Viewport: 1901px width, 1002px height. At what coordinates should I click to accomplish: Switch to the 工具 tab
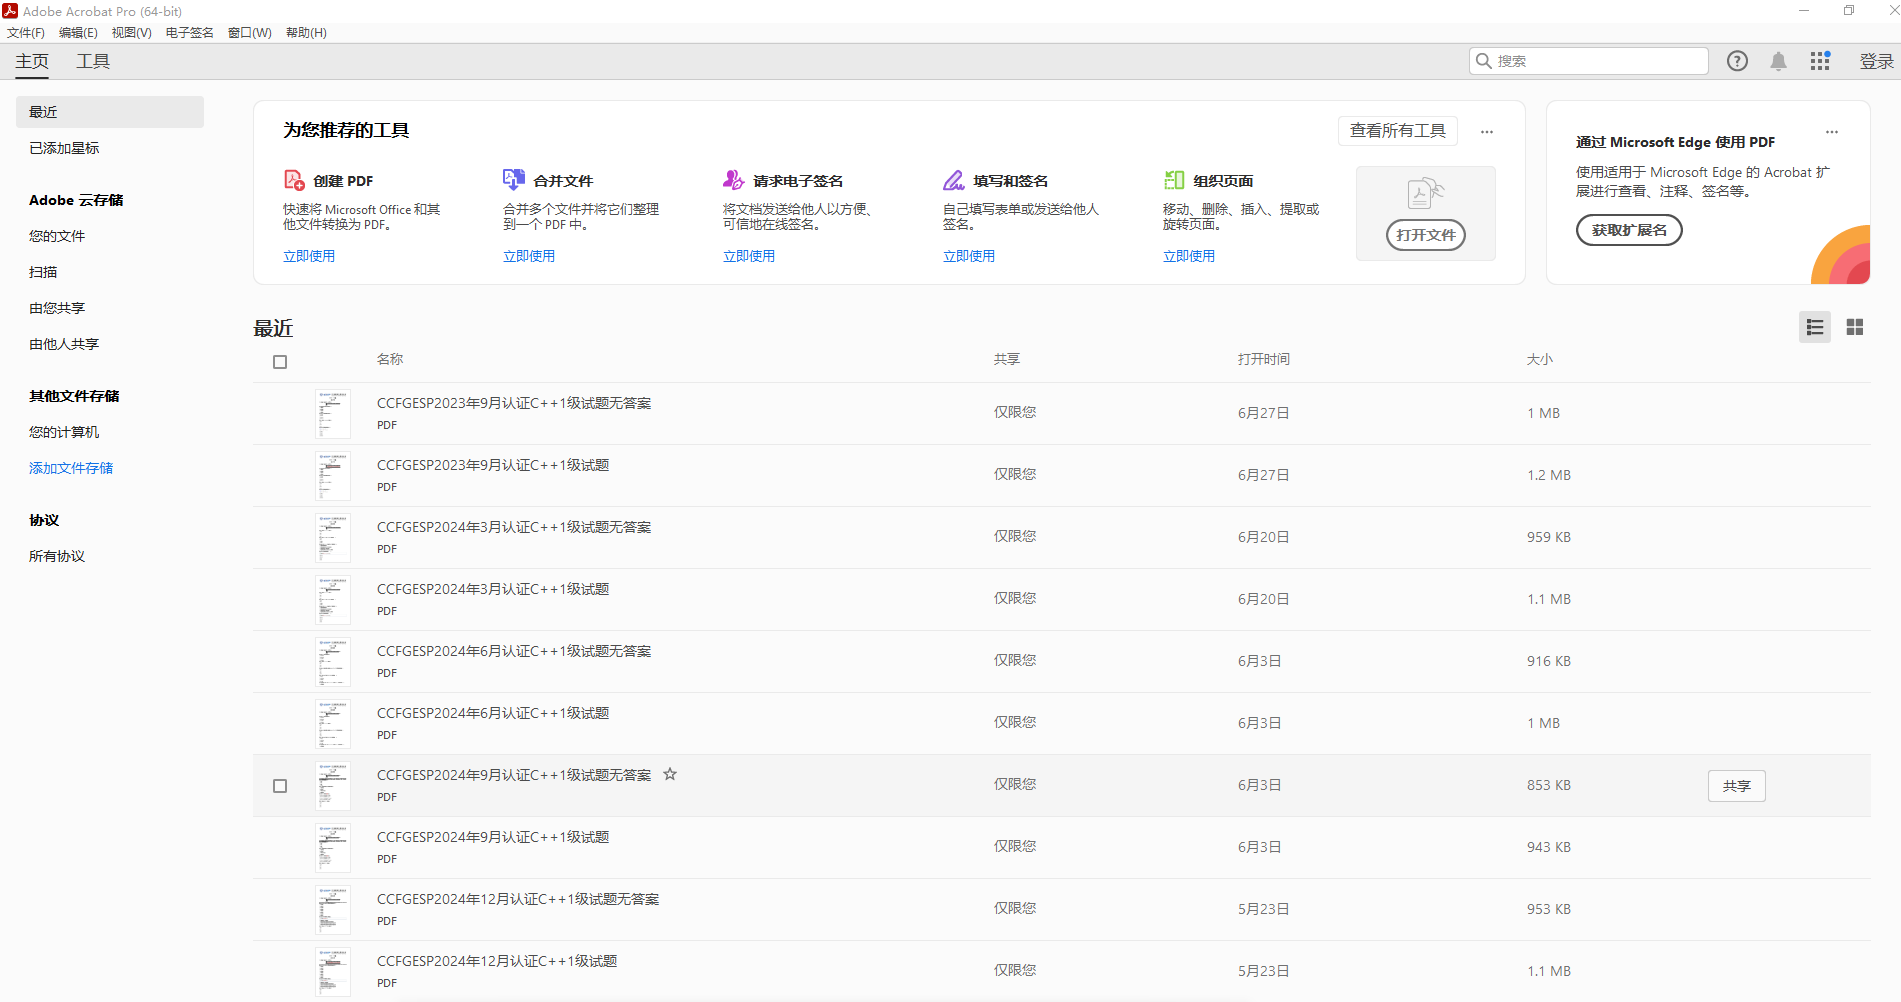[x=92, y=60]
